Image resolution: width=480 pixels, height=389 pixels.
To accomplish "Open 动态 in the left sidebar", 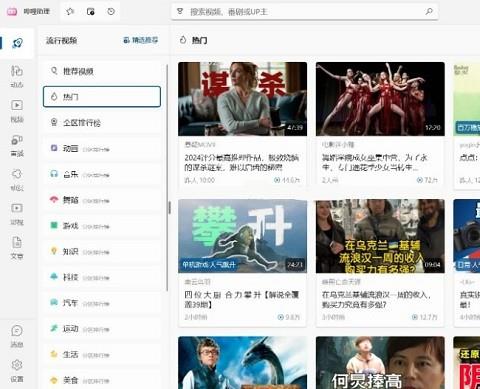I will 17,76.
